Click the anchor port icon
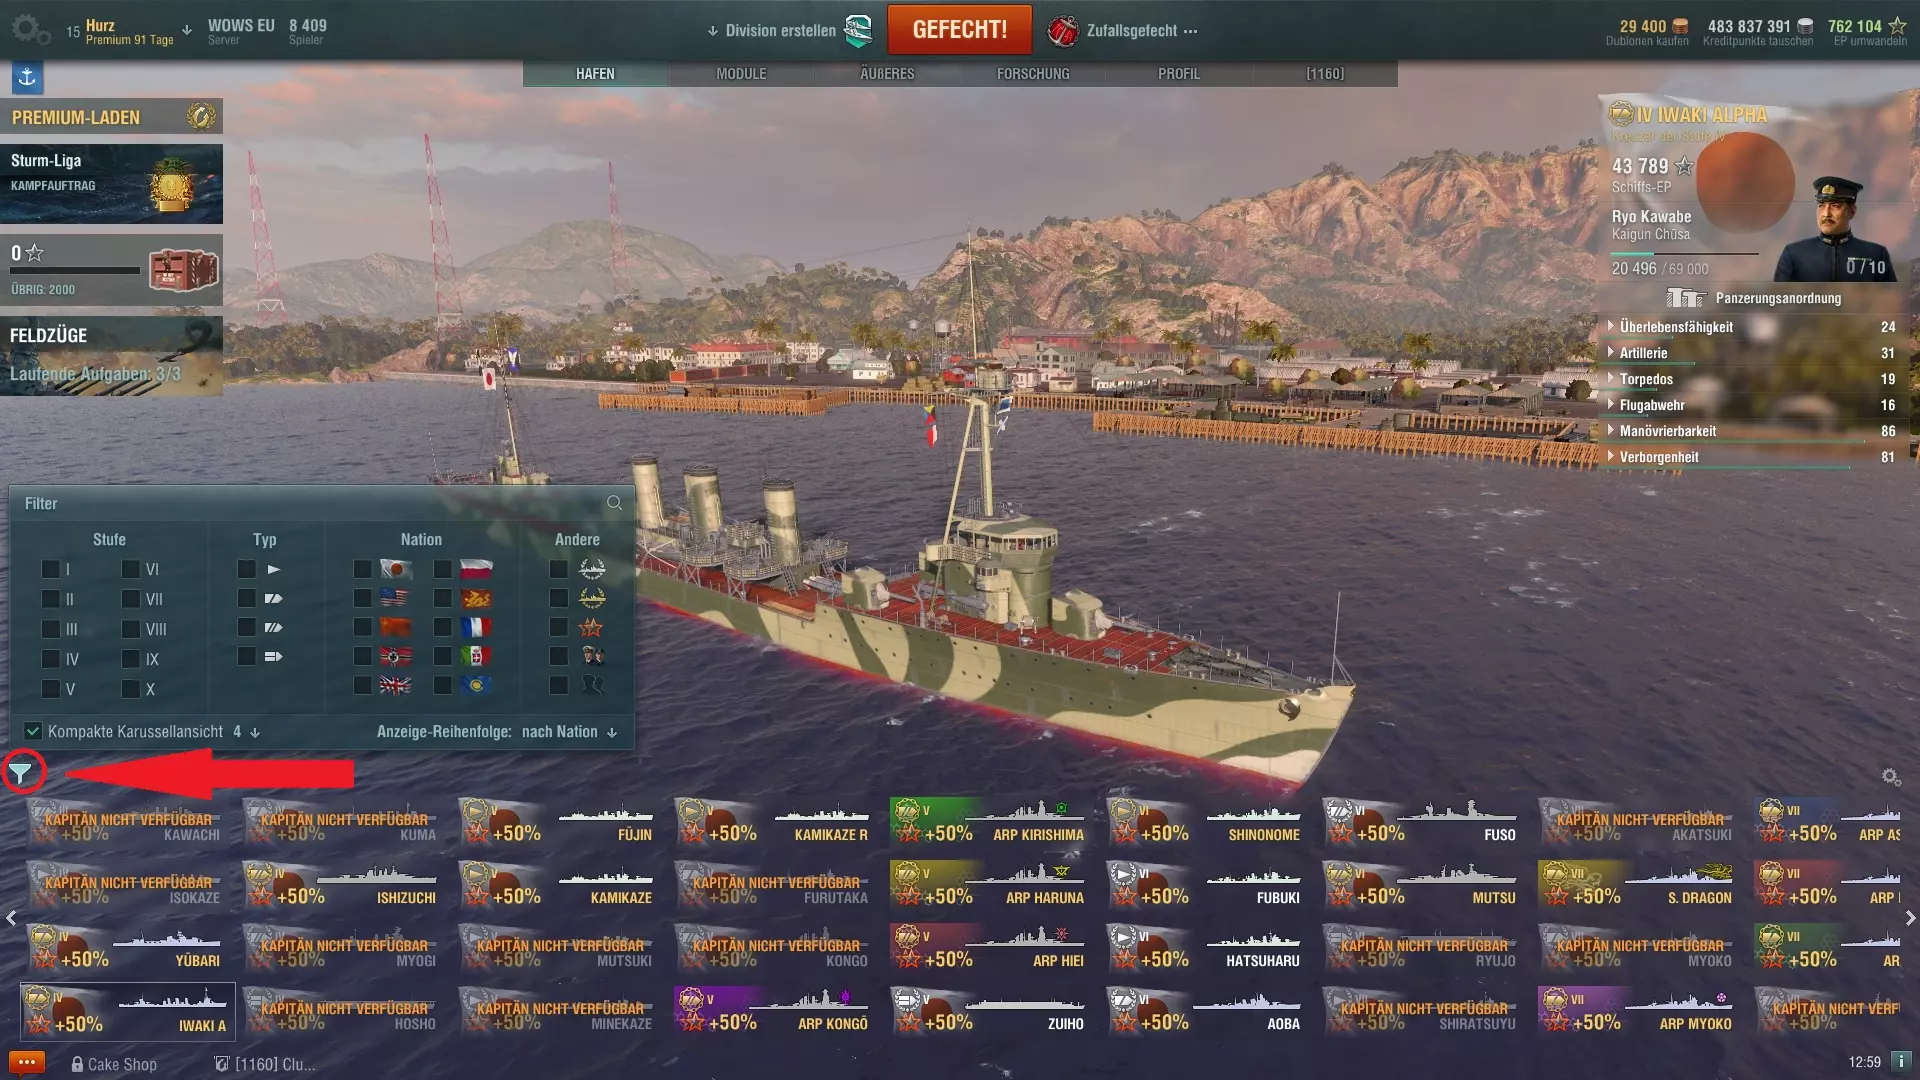Screen dimensions: 1920x1080 tap(27, 77)
